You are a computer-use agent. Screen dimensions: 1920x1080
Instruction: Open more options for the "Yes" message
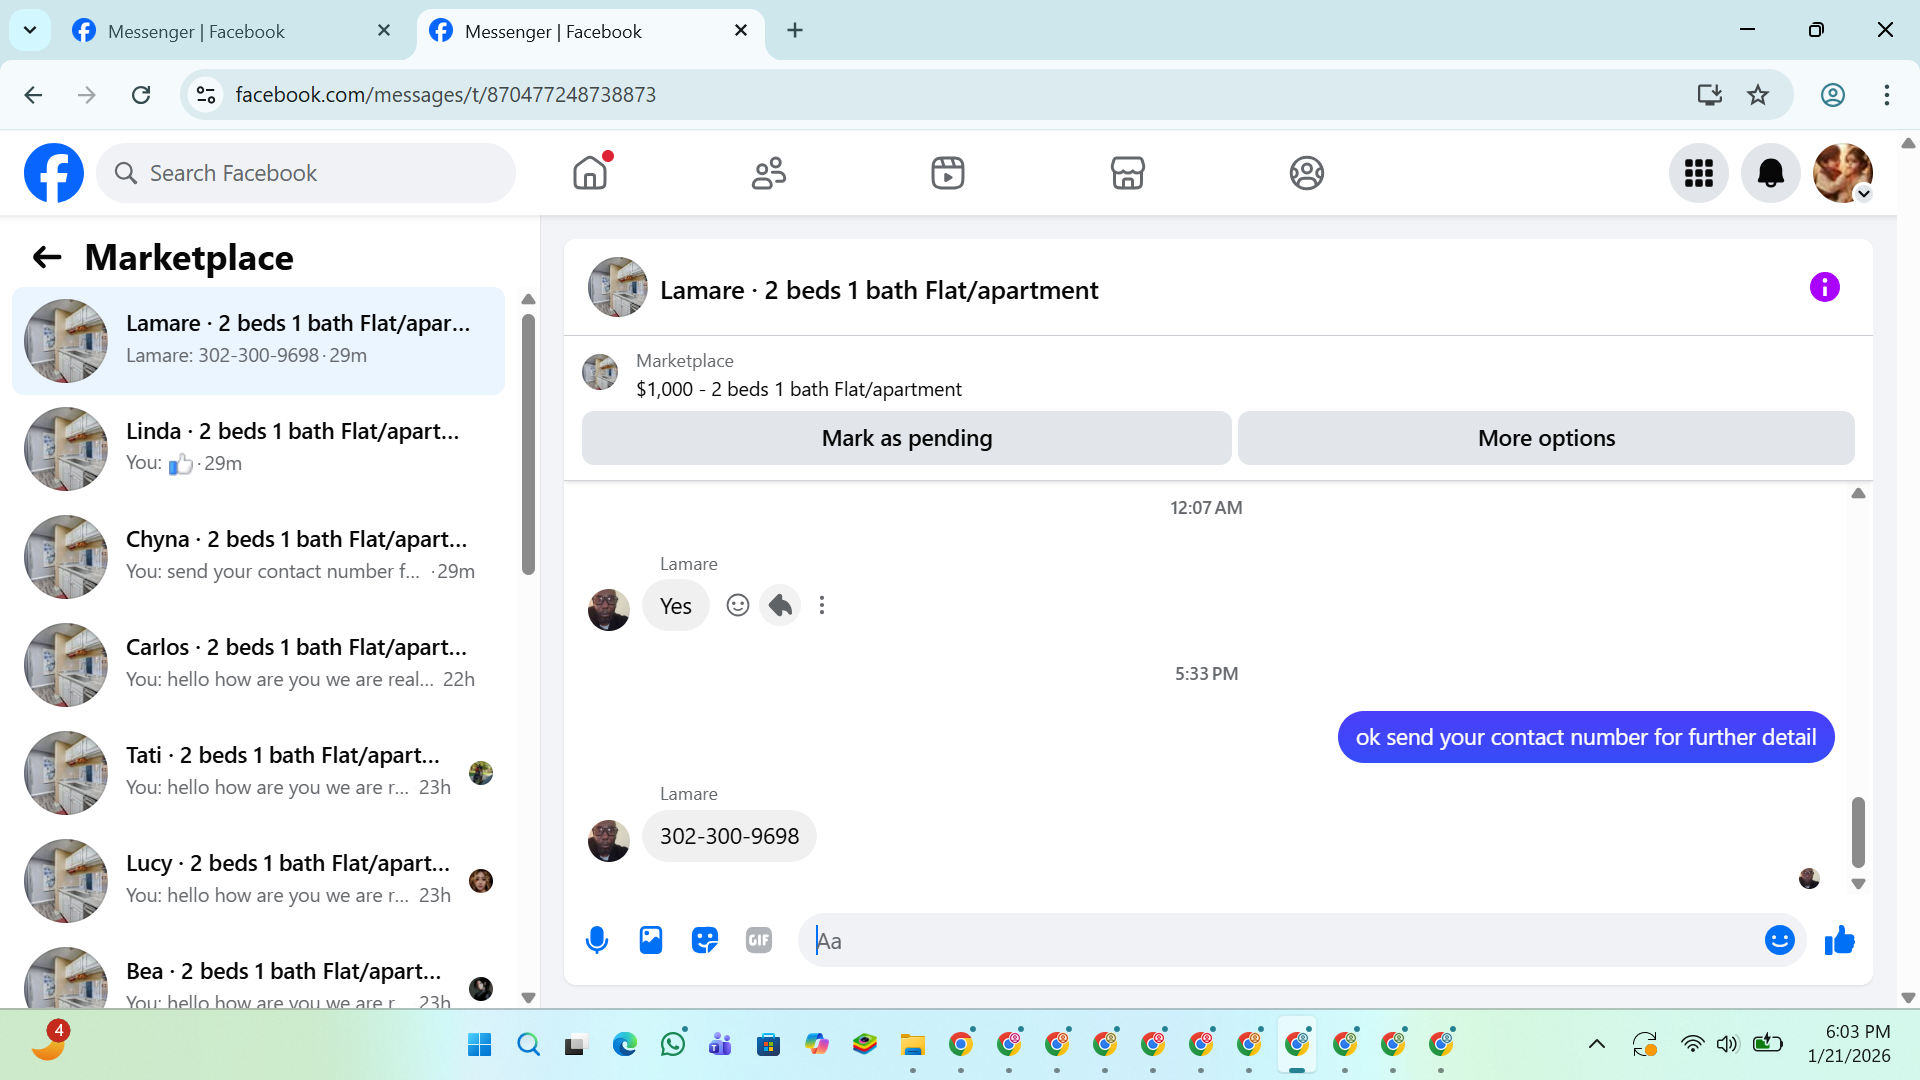pyautogui.click(x=822, y=605)
